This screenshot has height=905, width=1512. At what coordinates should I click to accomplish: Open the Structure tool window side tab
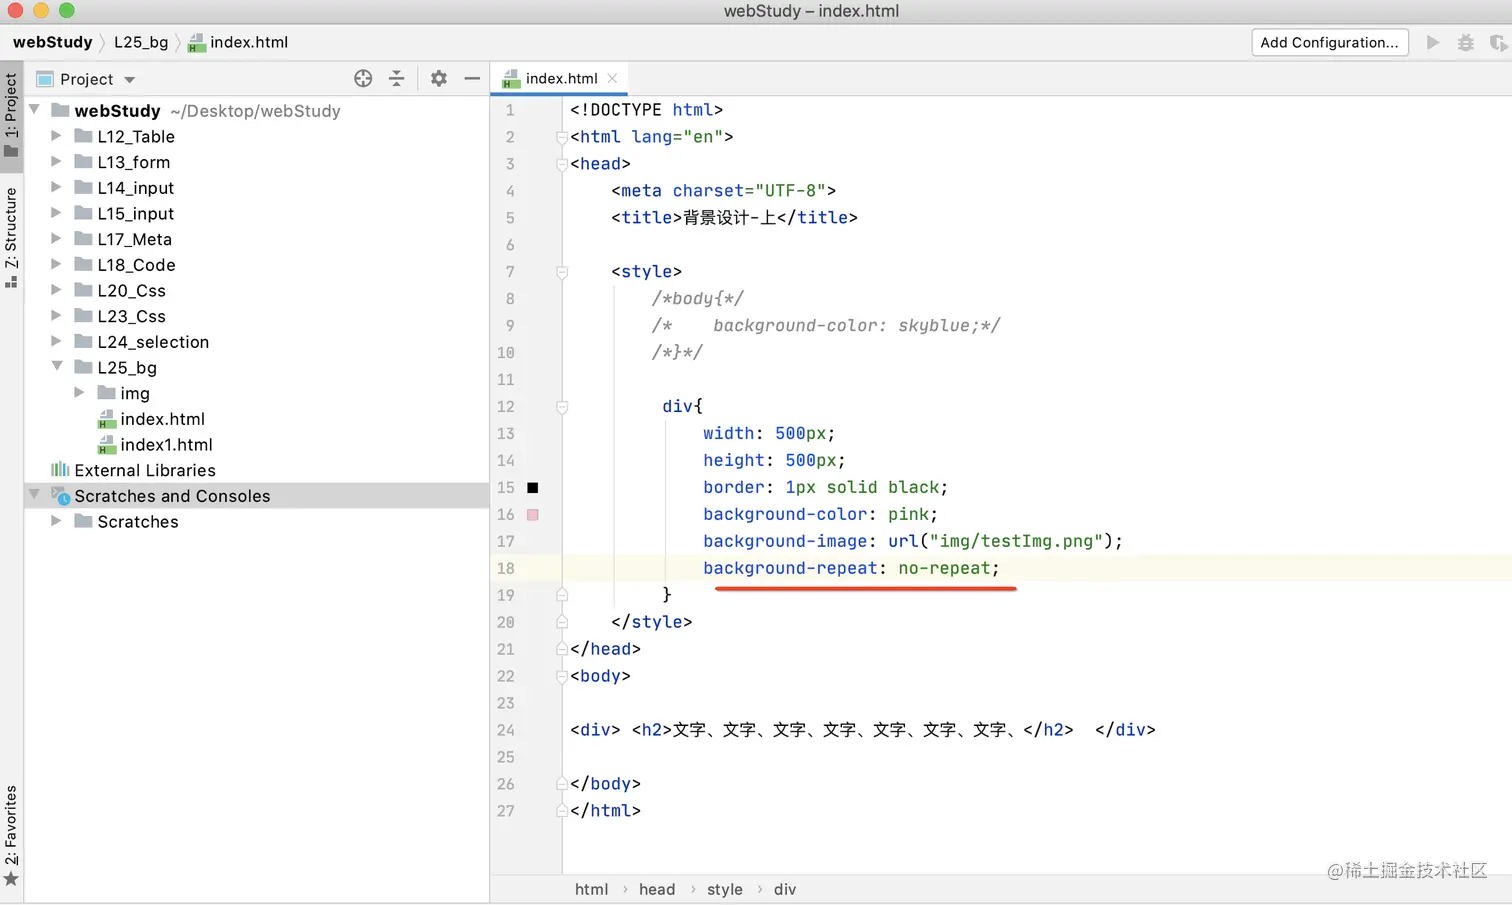tap(11, 238)
